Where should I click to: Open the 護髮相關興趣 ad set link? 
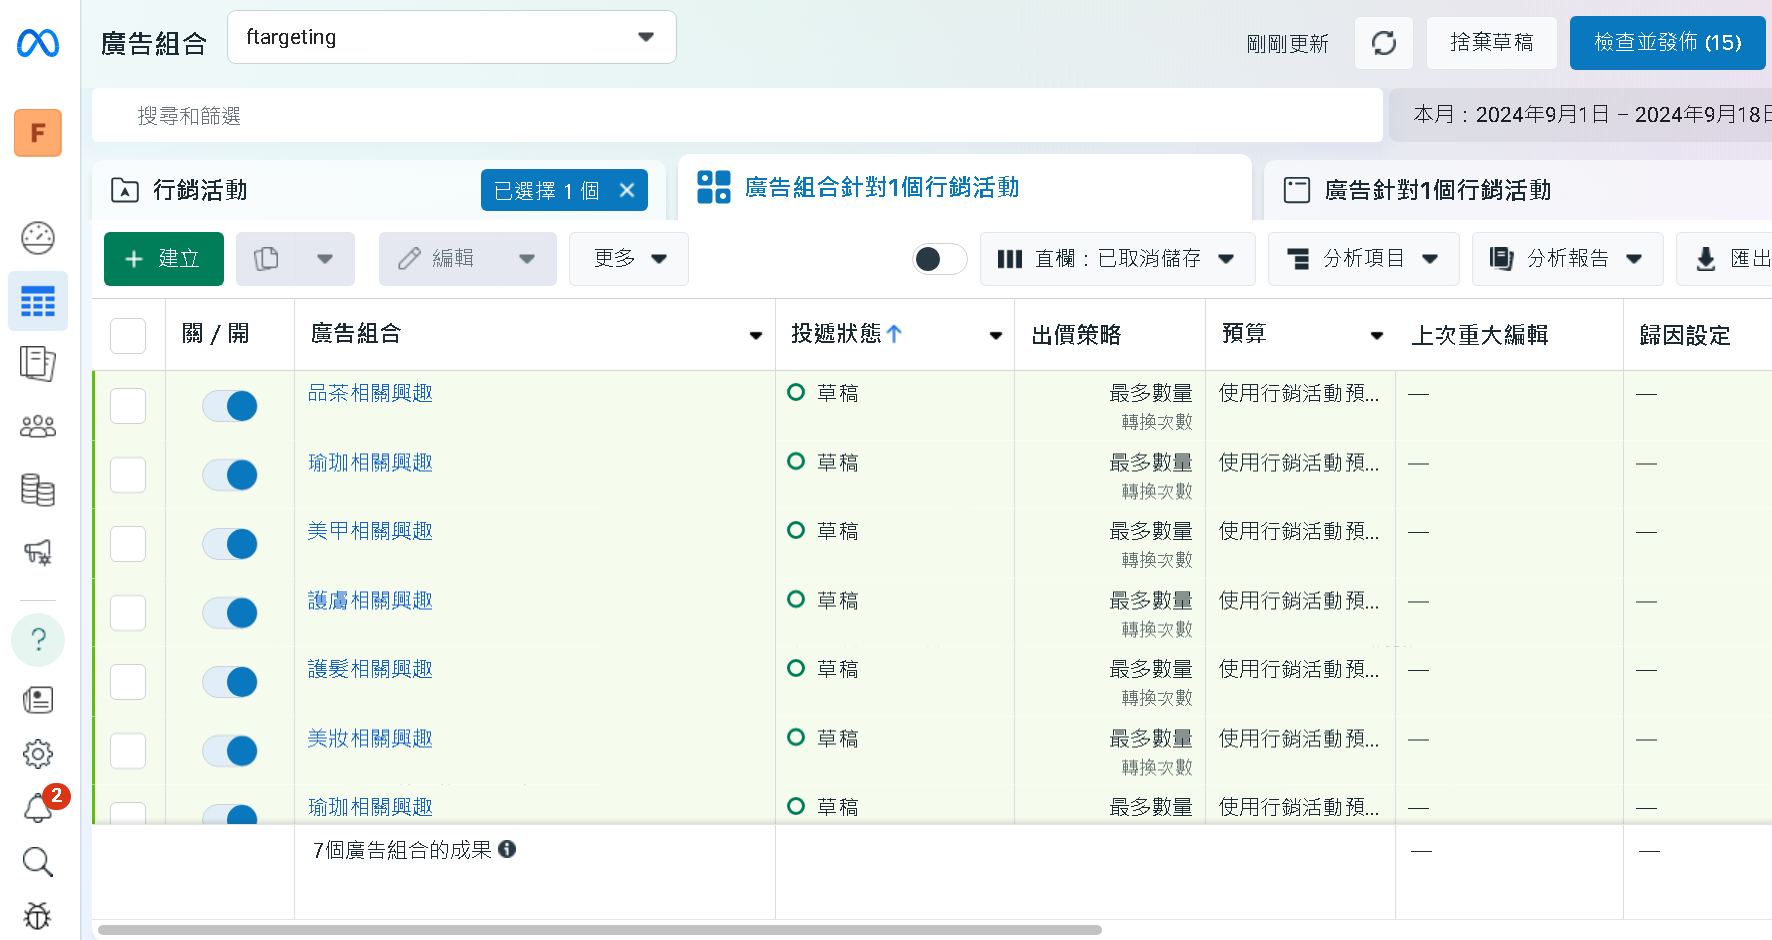370,669
